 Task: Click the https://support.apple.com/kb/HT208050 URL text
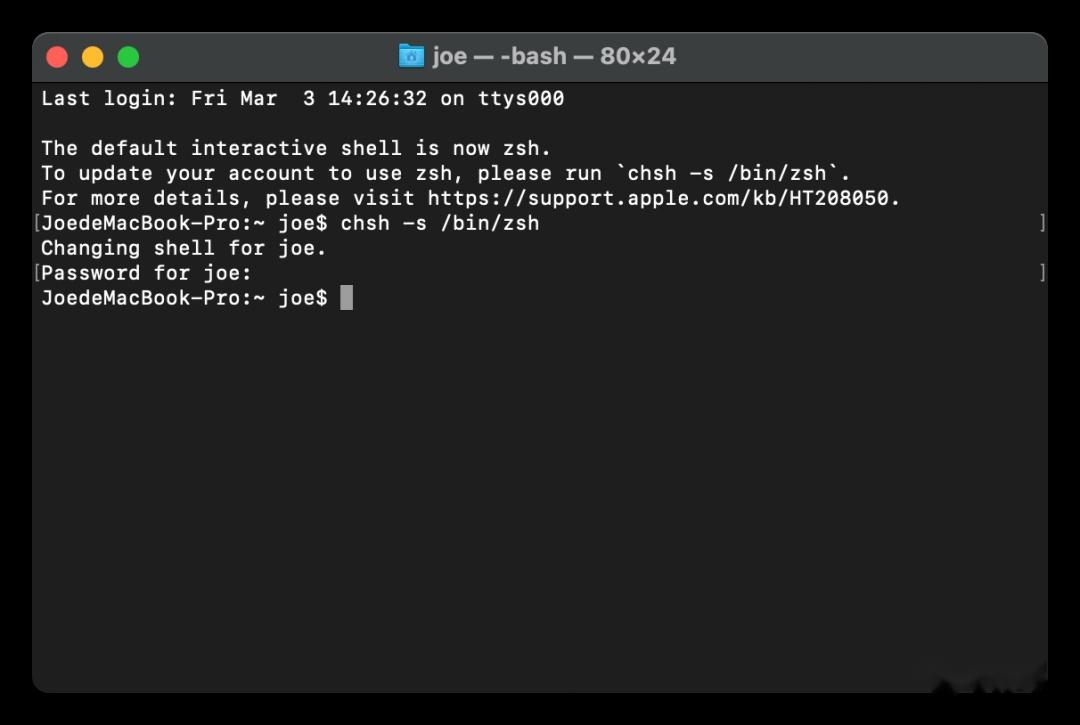[x=658, y=198]
